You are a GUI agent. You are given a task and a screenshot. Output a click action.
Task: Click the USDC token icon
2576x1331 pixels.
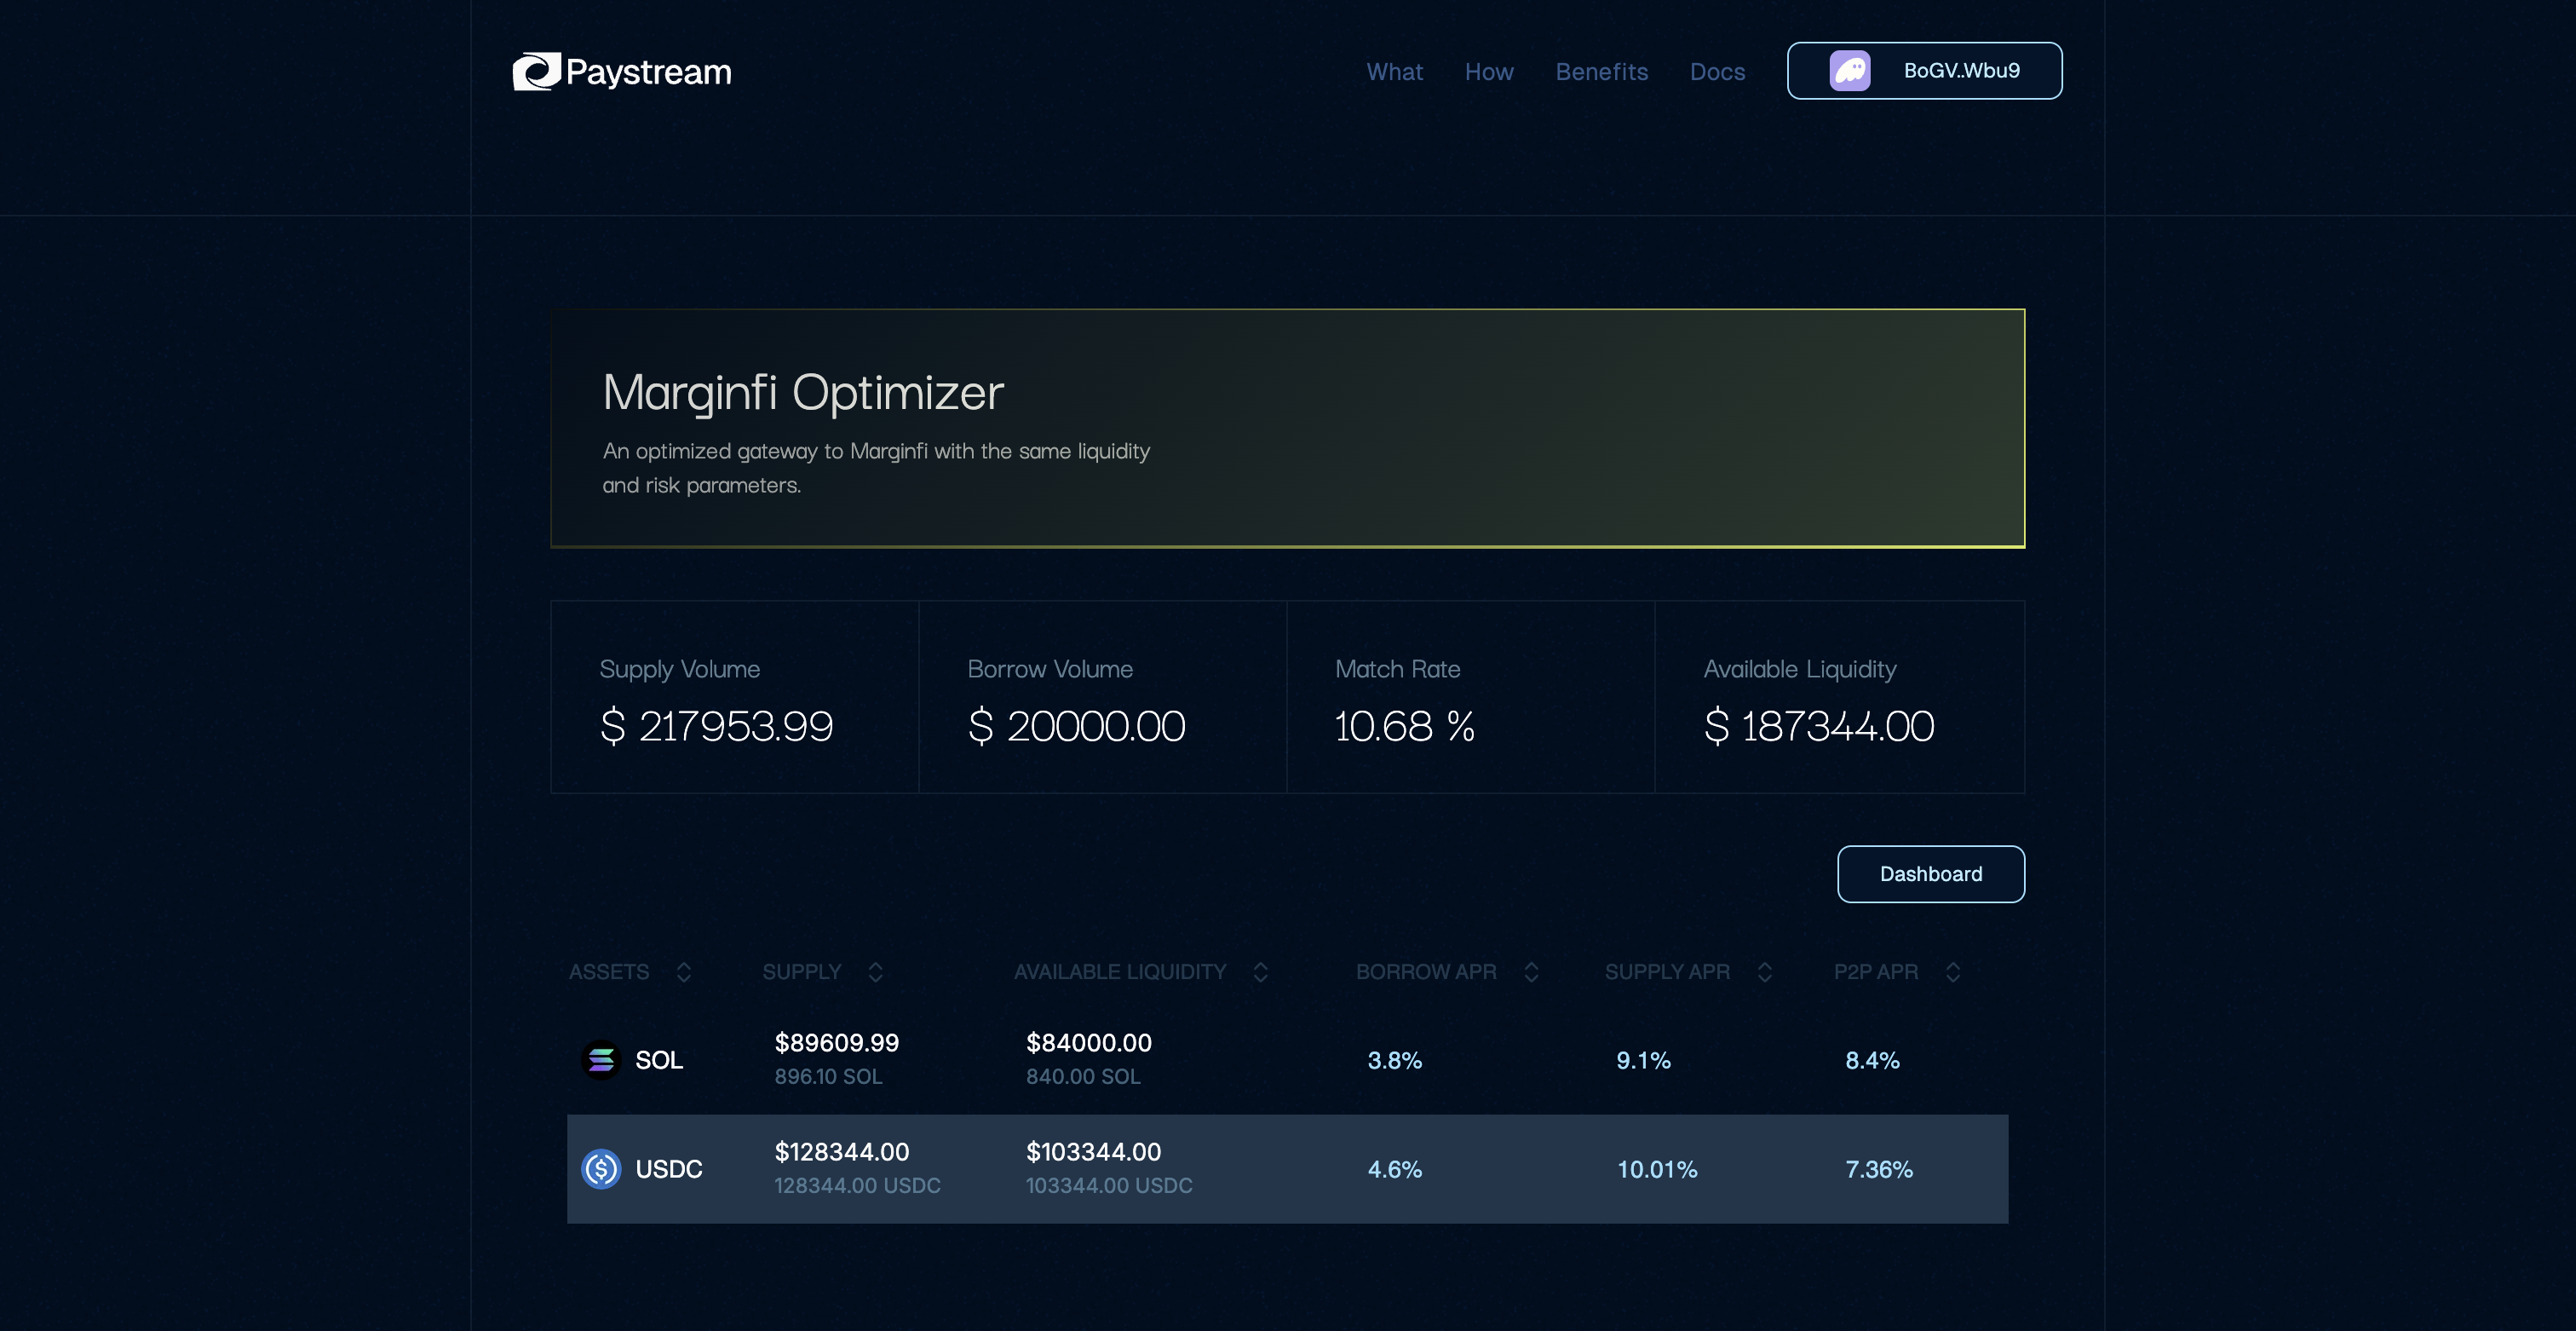(x=601, y=1169)
